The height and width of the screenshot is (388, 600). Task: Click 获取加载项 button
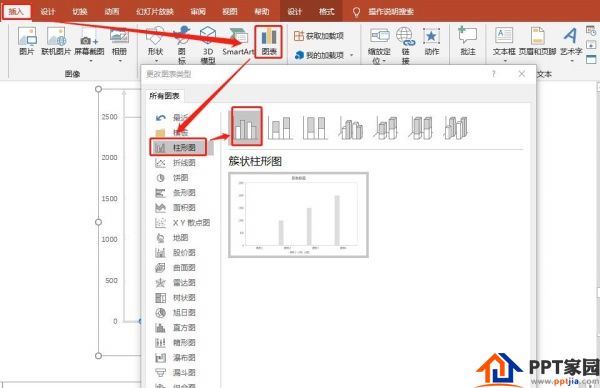click(319, 36)
